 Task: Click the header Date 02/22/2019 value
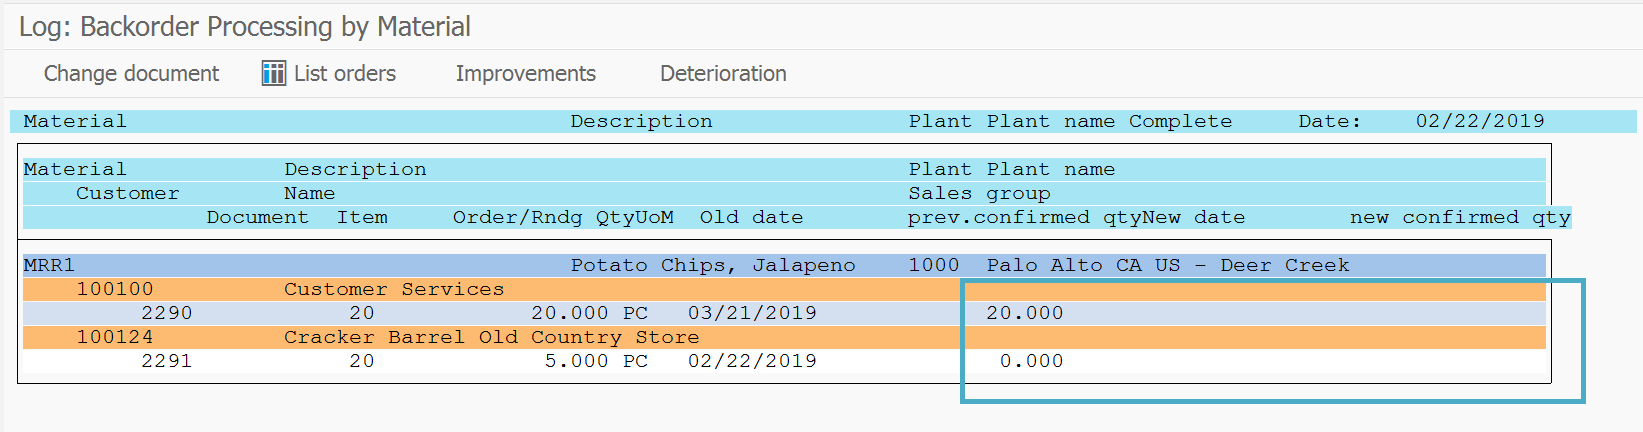pyautogui.click(x=1480, y=121)
